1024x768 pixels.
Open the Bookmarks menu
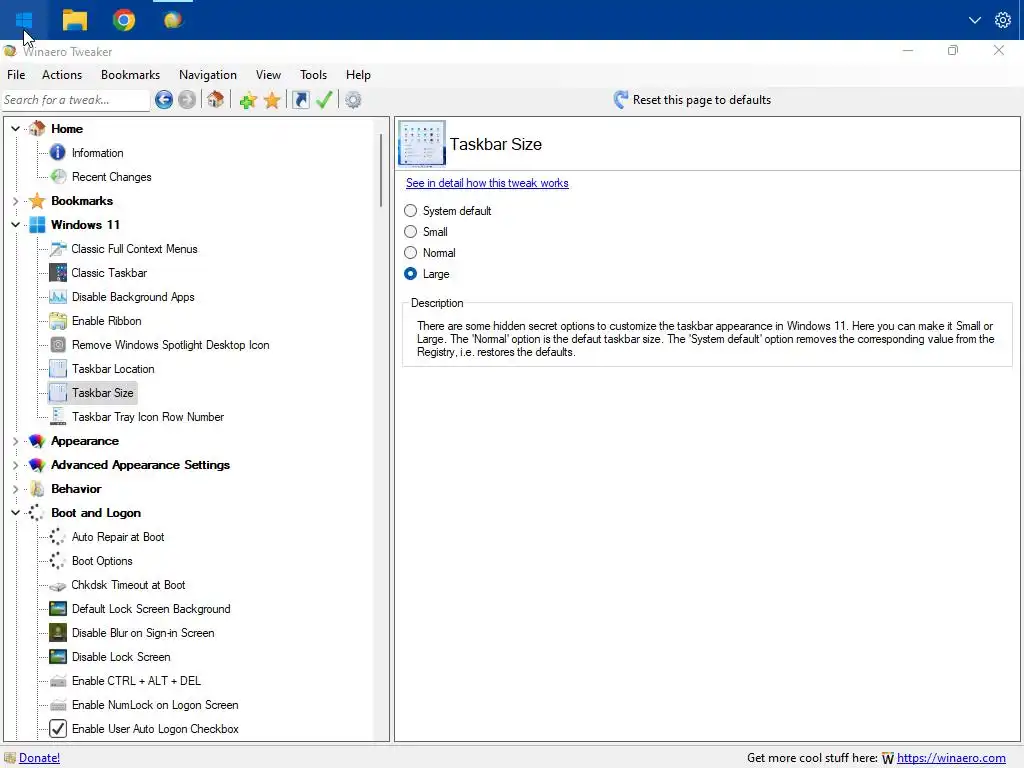coord(130,74)
